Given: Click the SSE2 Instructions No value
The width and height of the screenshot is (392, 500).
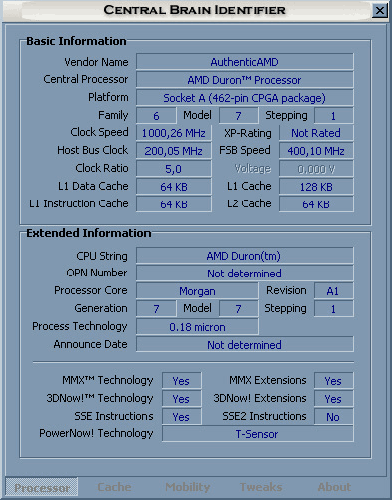Looking at the screenshot, I should click(x=333, y=417).
